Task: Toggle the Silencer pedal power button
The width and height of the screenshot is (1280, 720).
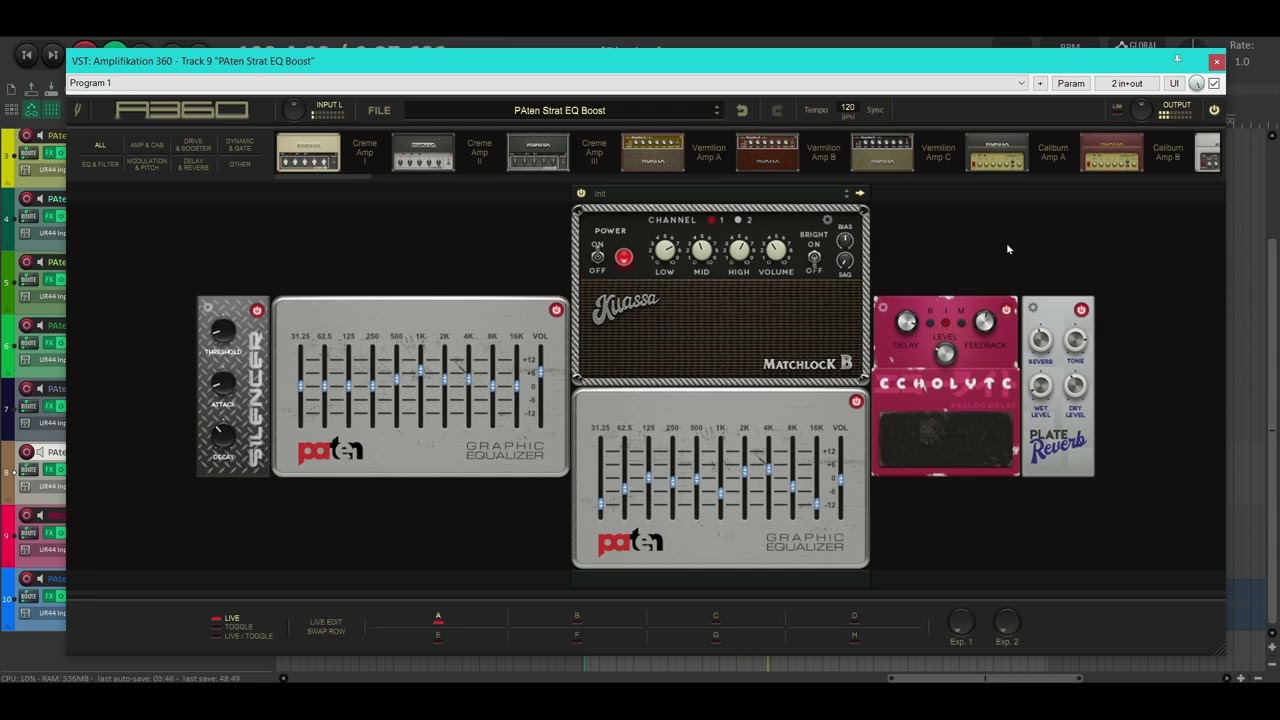Action: 257,311
